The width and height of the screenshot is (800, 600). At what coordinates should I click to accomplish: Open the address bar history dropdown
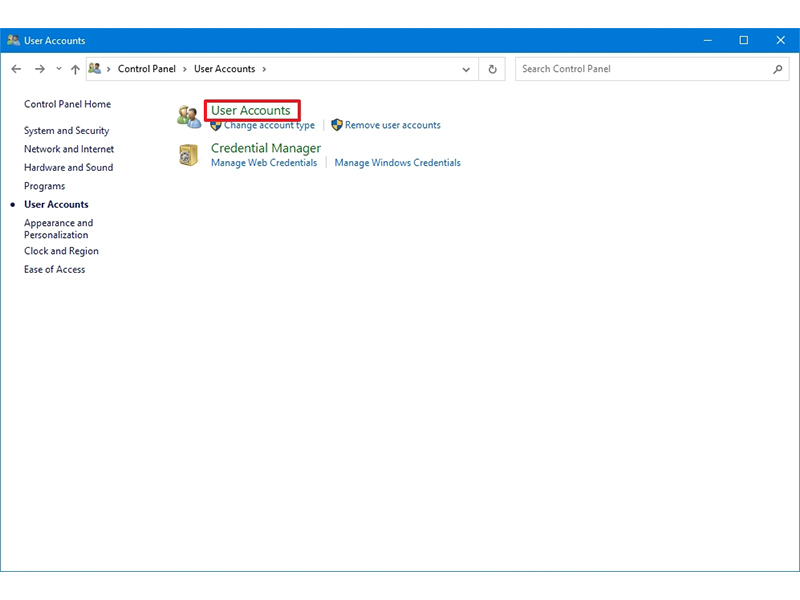click(x=466, y=69)
